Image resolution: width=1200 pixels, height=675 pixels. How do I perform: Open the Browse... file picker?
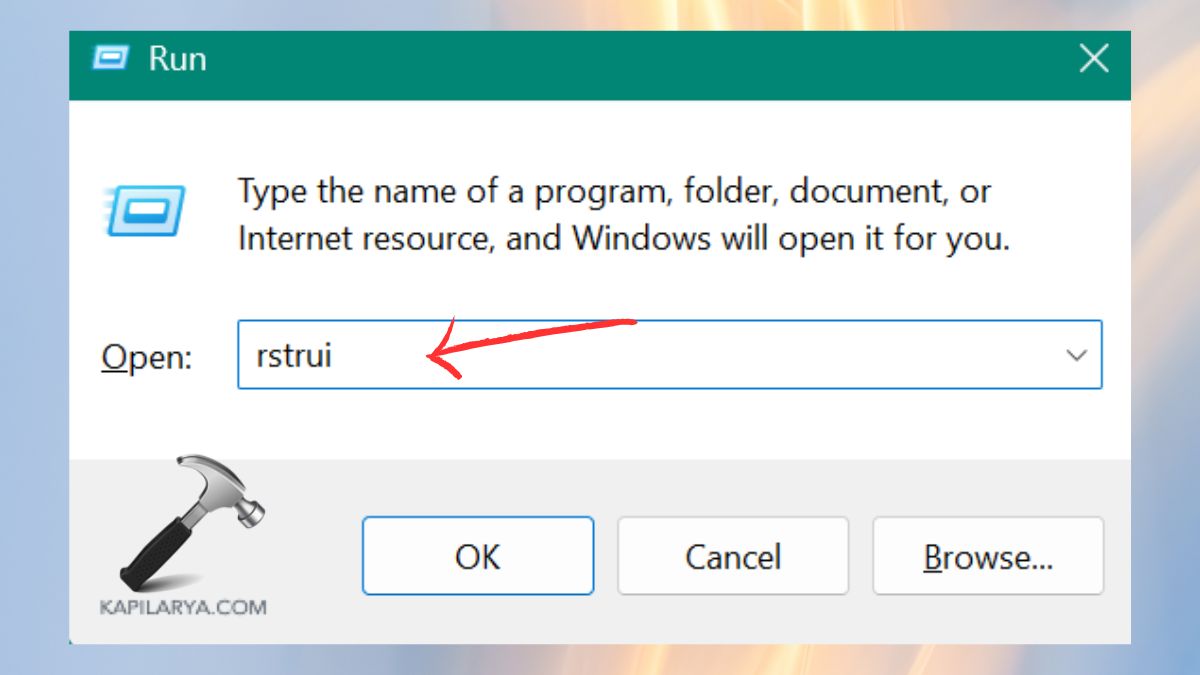point(988,556)
